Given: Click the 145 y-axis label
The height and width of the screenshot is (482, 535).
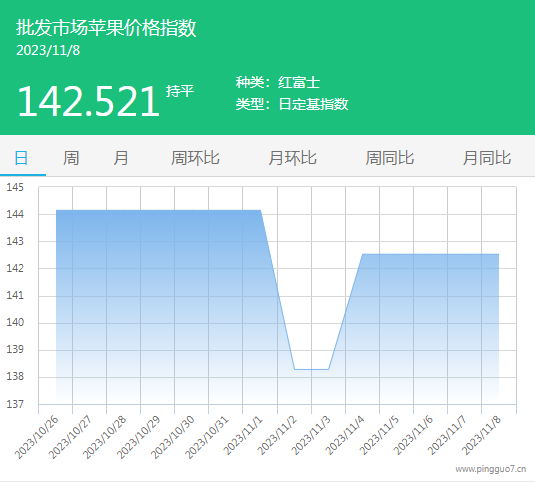Looking at the screenshot, I should (15, 187).
